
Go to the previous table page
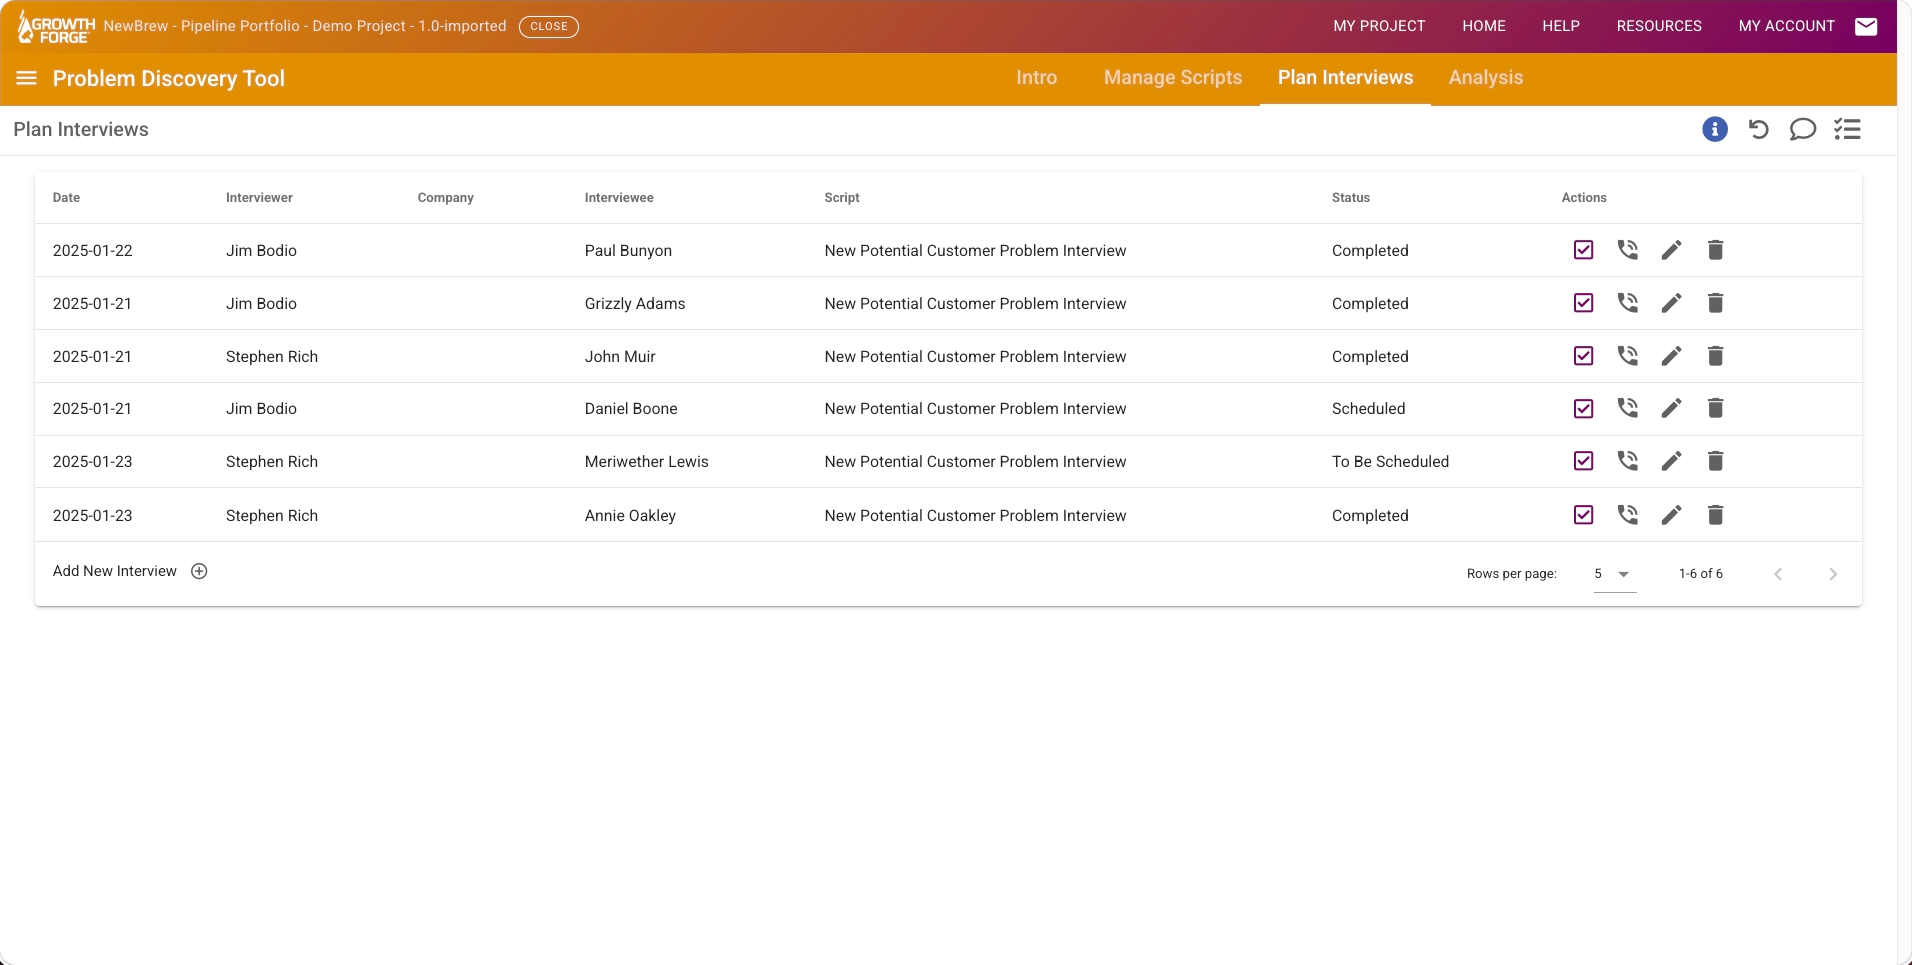[x=1778, y=574]
